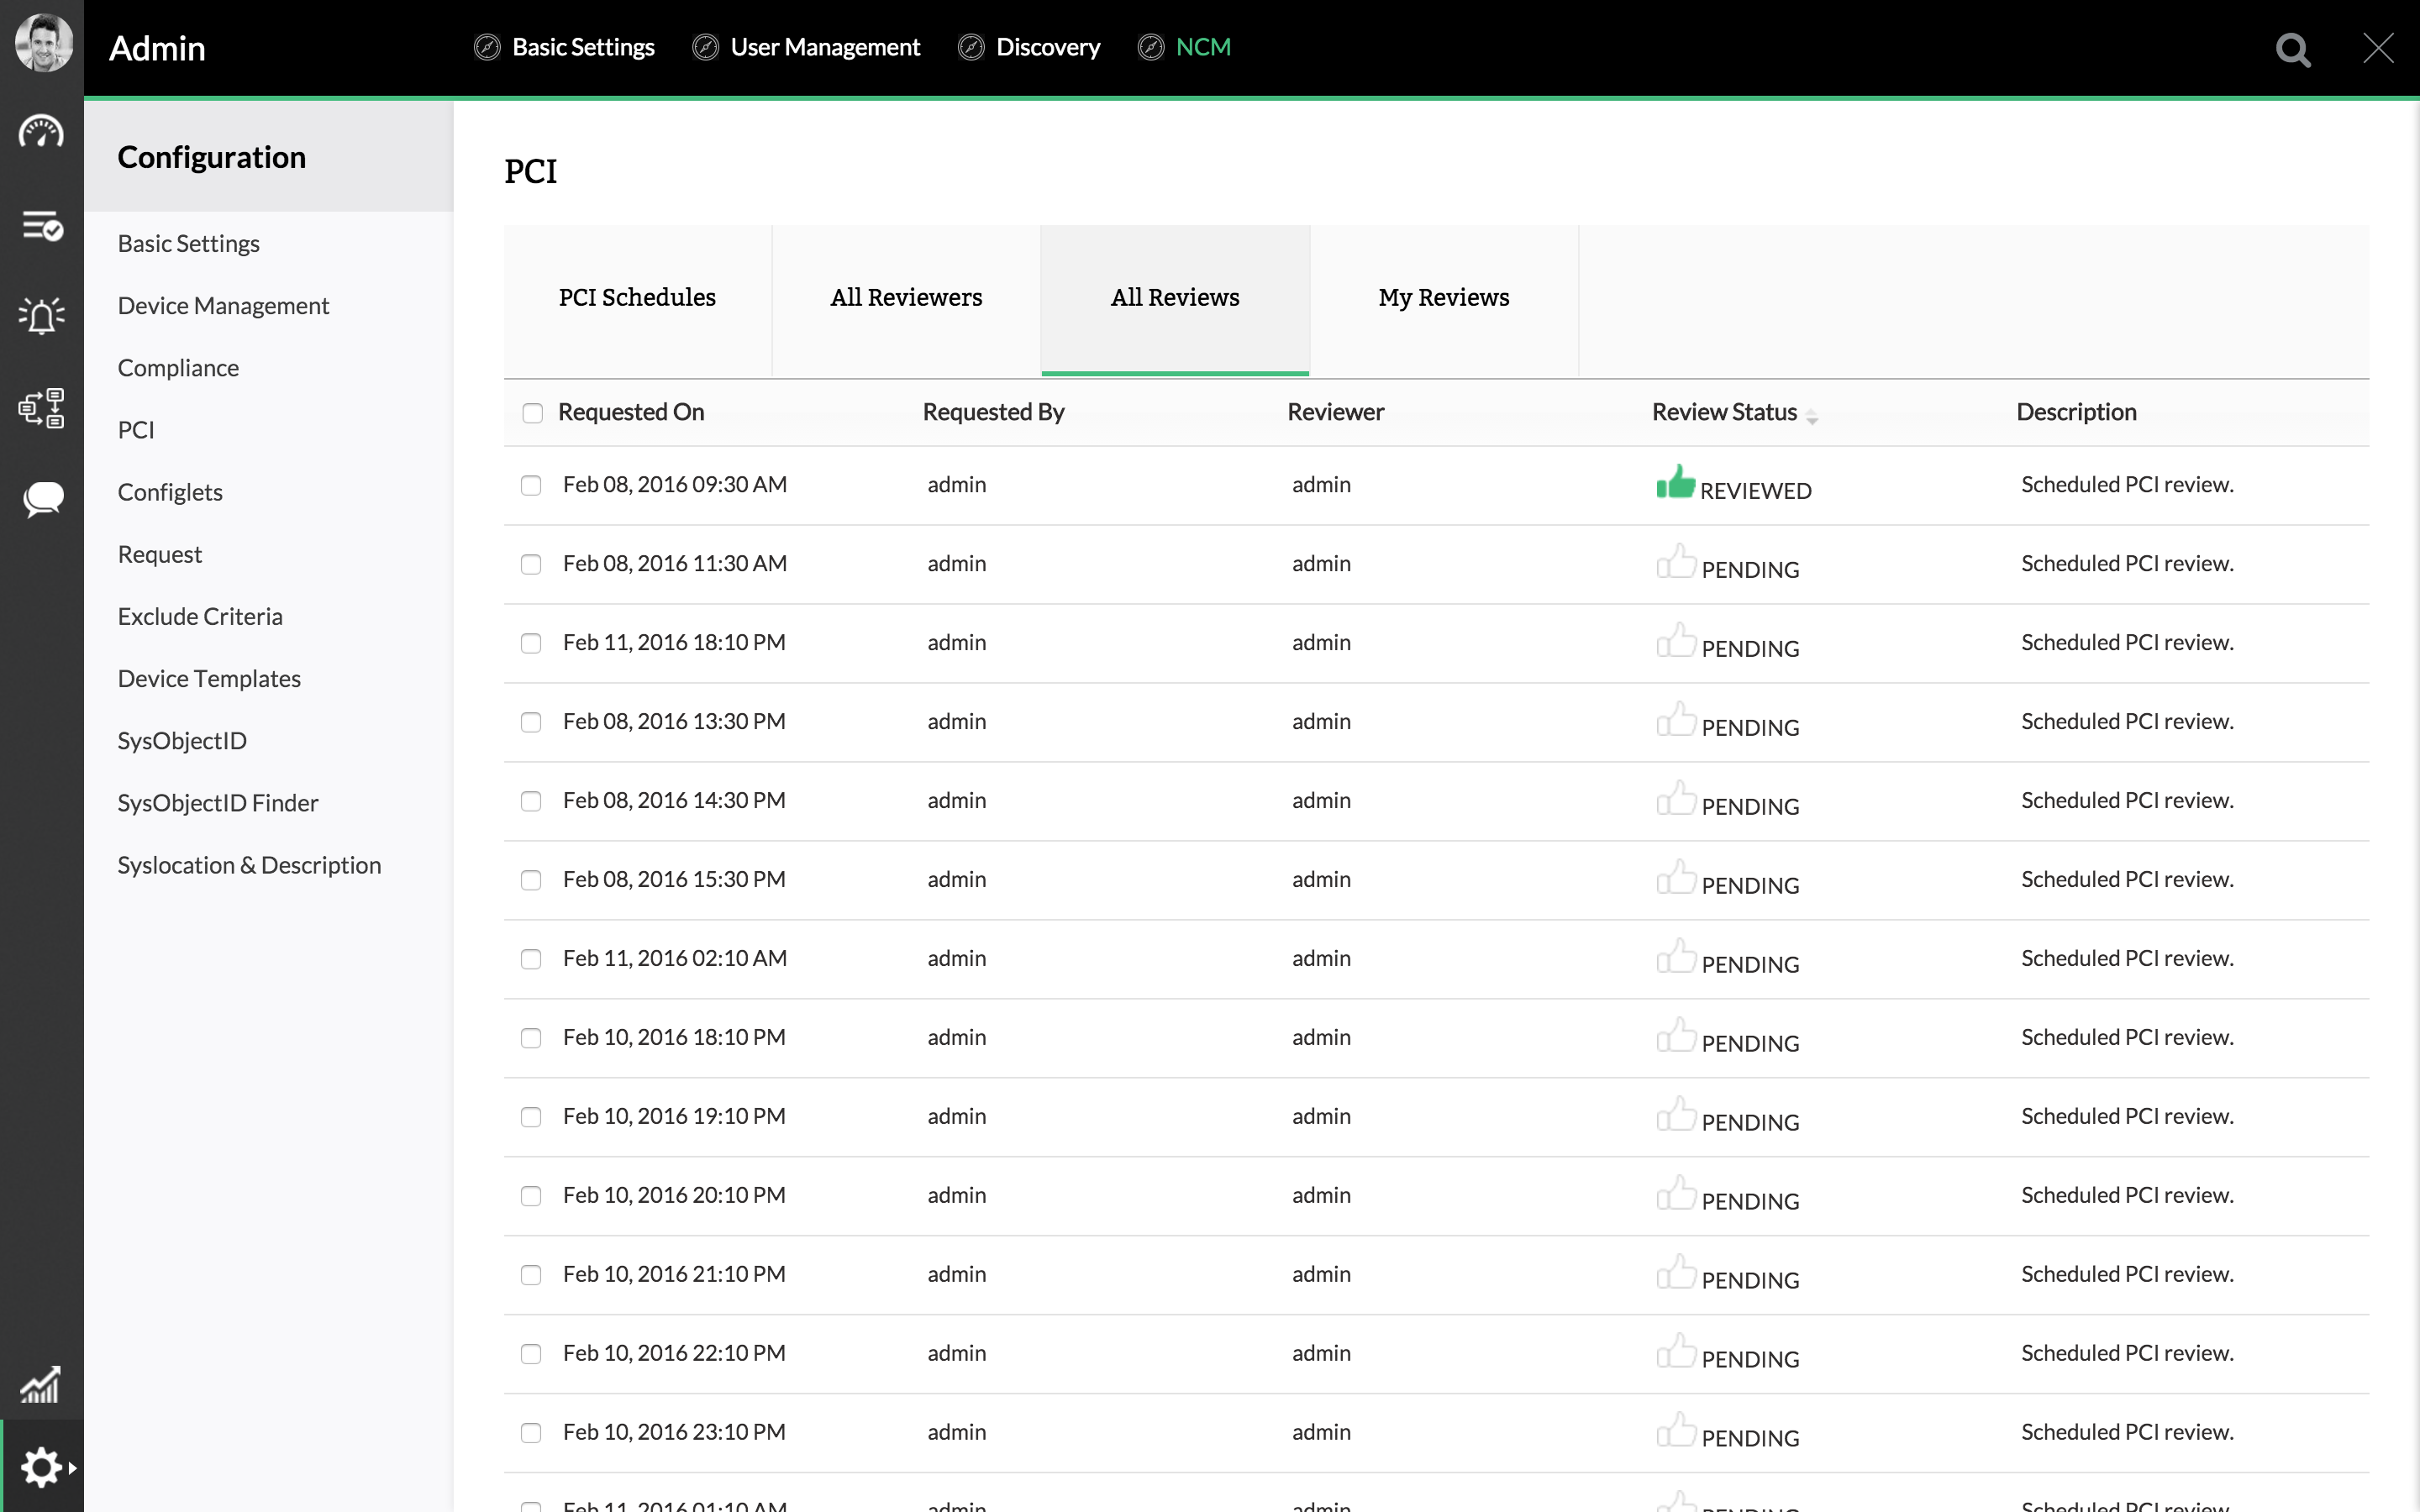
Task: Click the green thumbs-up REVIEWED icon
Action: pos(1676,482)
